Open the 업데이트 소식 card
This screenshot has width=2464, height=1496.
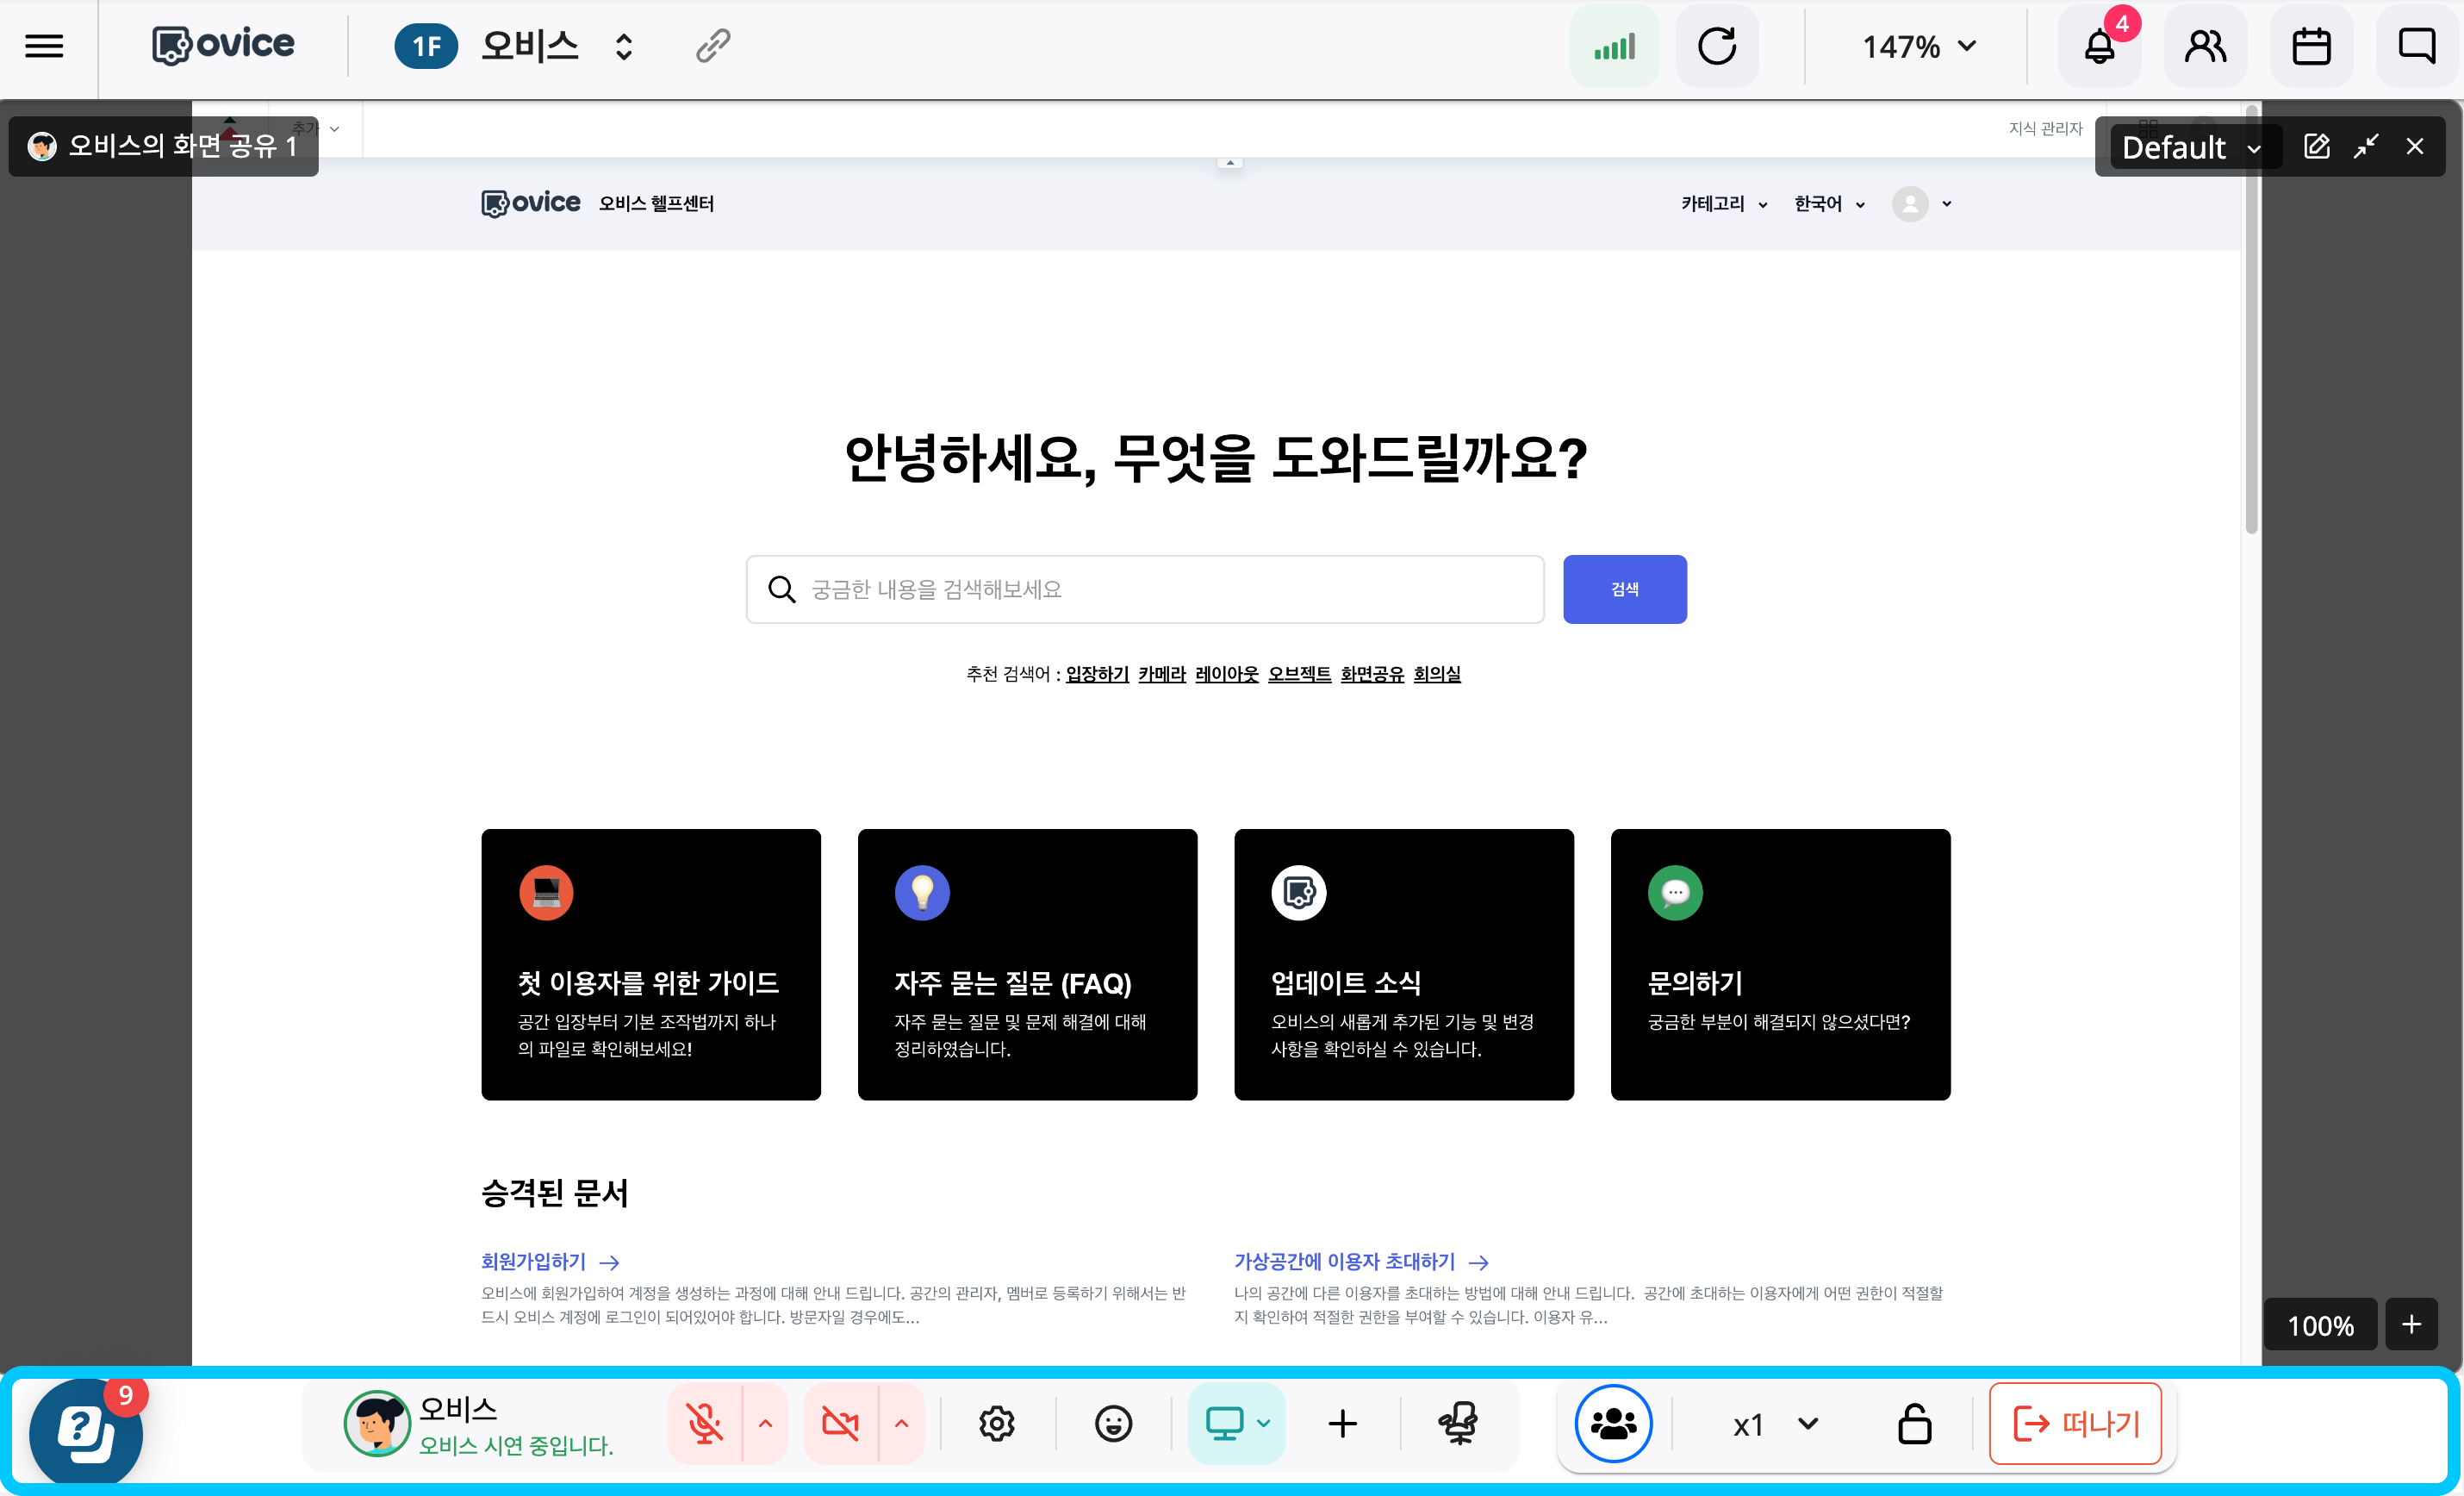tap(1404, 965)
